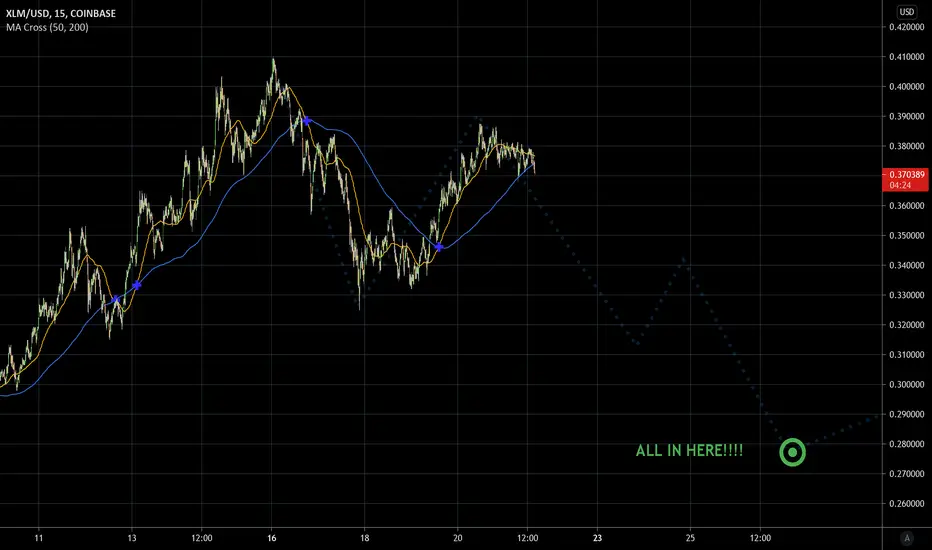Click the 0.400000 price axis label
The width and height of the screenshot is (932, 550).
pyautogui.click(x=906, y=86)
